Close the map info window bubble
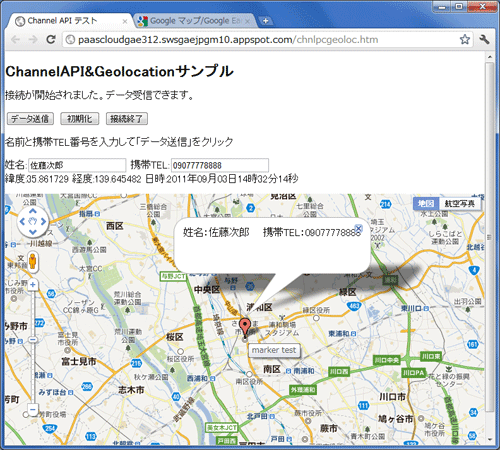500x450 pixels. (358, 228)
